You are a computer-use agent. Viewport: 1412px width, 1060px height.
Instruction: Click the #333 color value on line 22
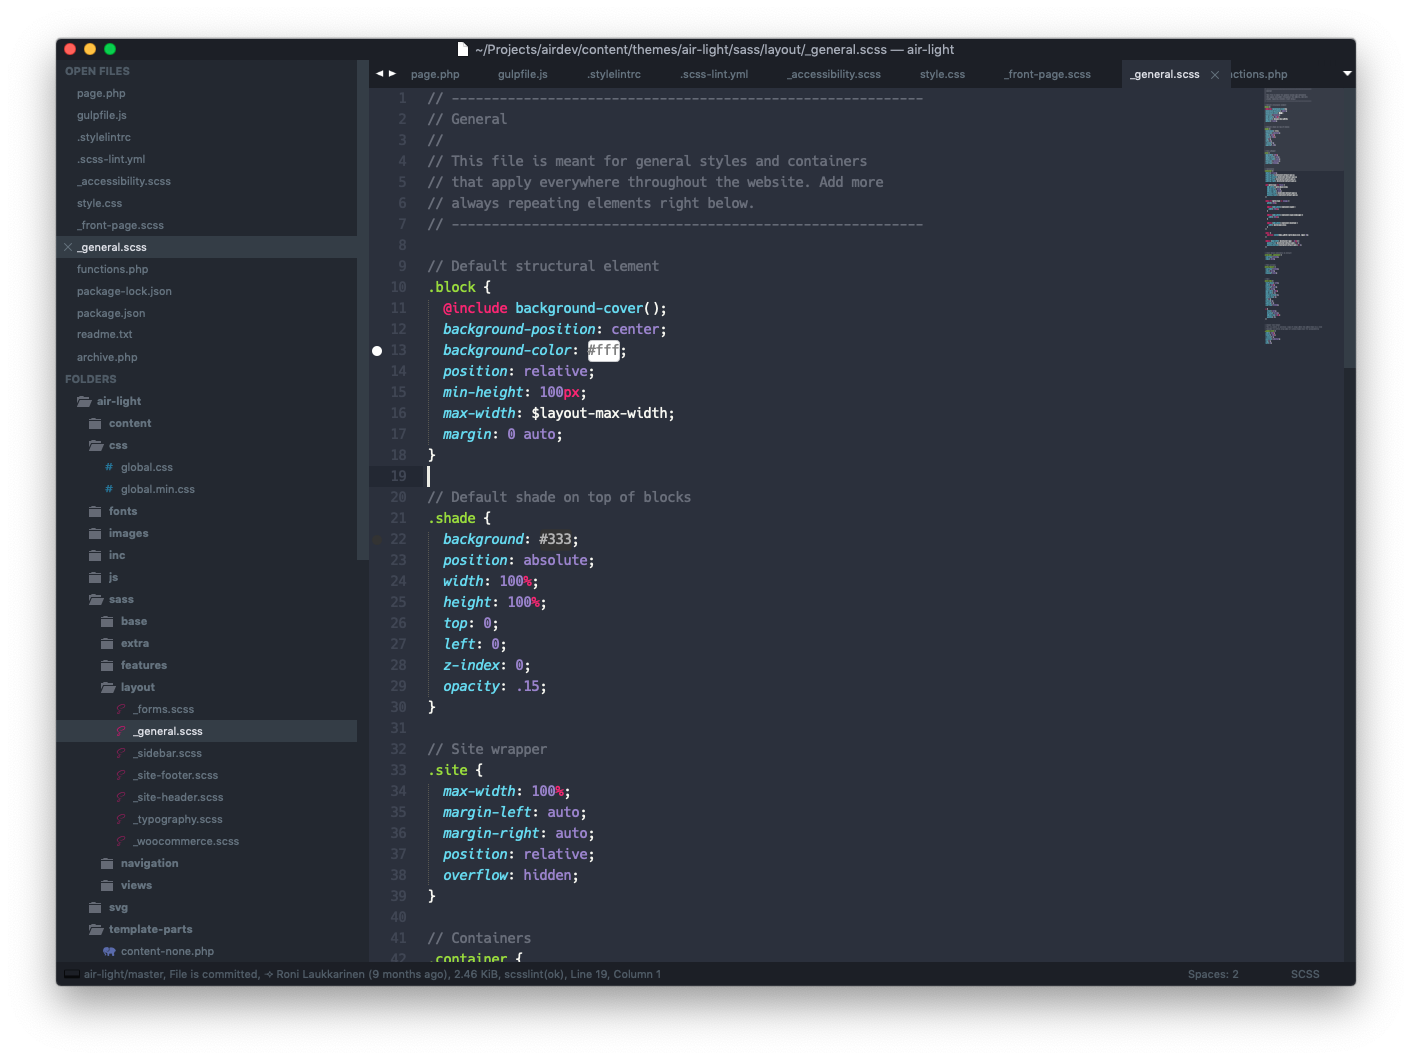tap(555, 539)
